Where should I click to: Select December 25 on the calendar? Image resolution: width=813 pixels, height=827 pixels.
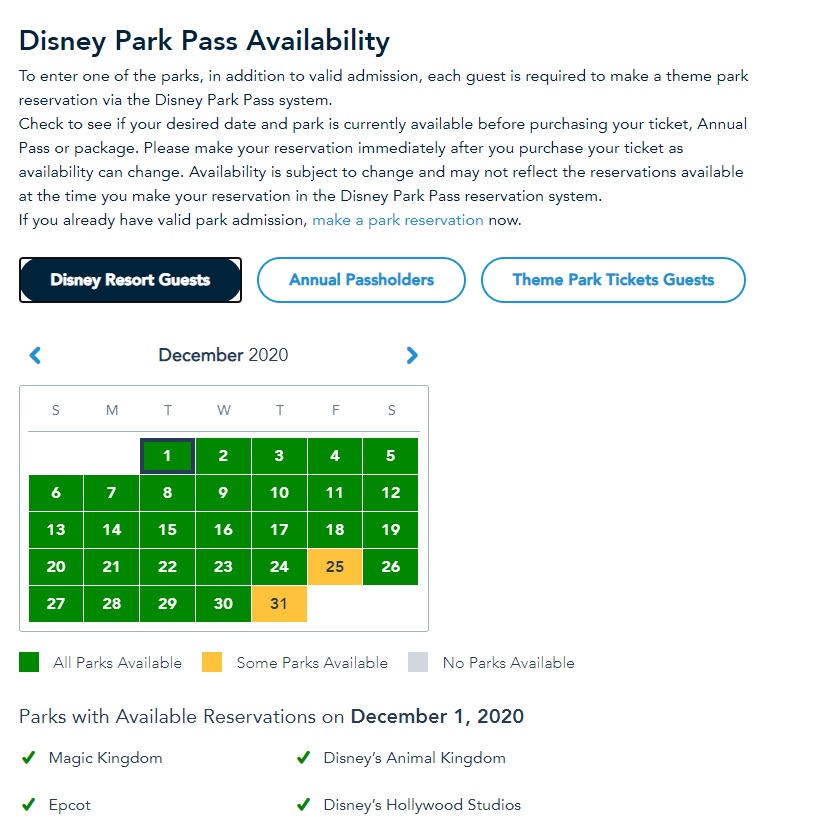(335, 567)
